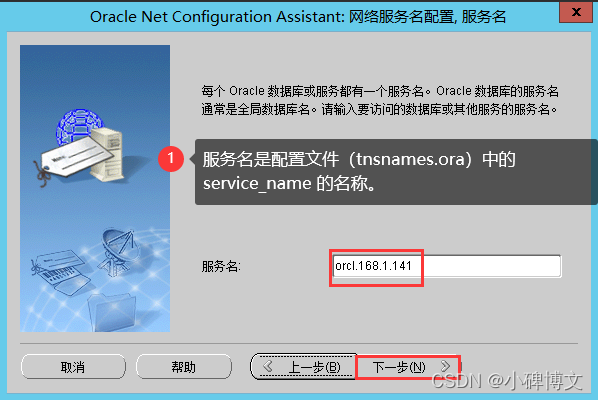Close the Oracle Net Configuration Assistant window
This screenshot has height=400, width=598.
[576, 12]
